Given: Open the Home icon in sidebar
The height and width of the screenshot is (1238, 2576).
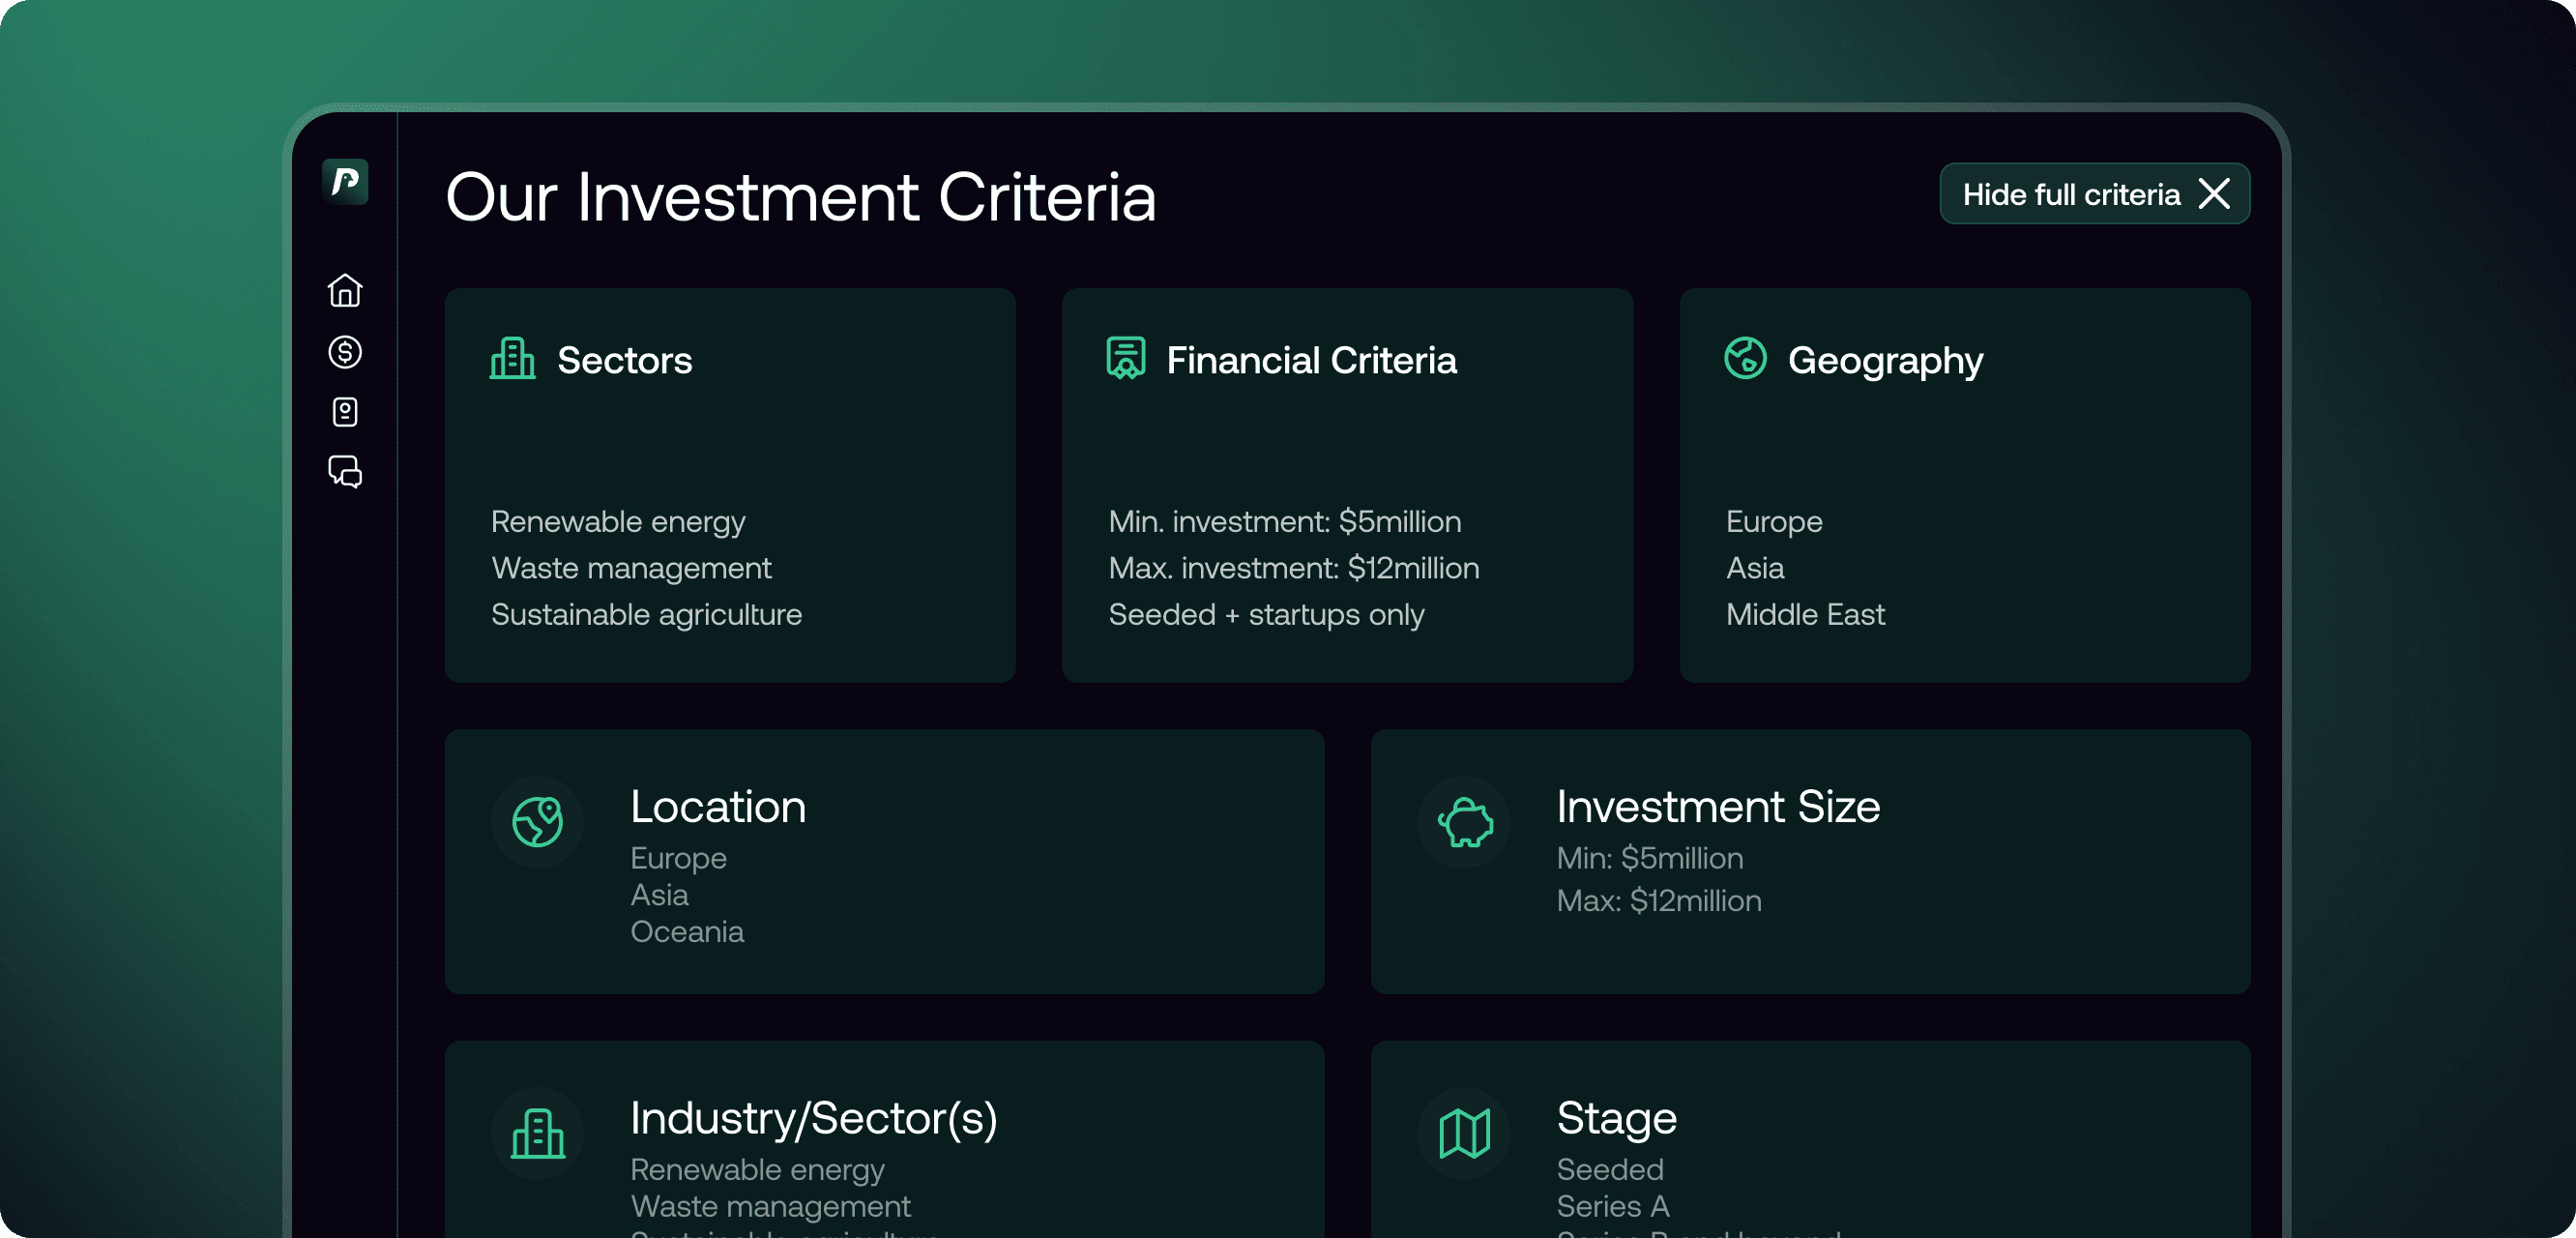Looking at the screenshot, I should (x=345, y=290).
